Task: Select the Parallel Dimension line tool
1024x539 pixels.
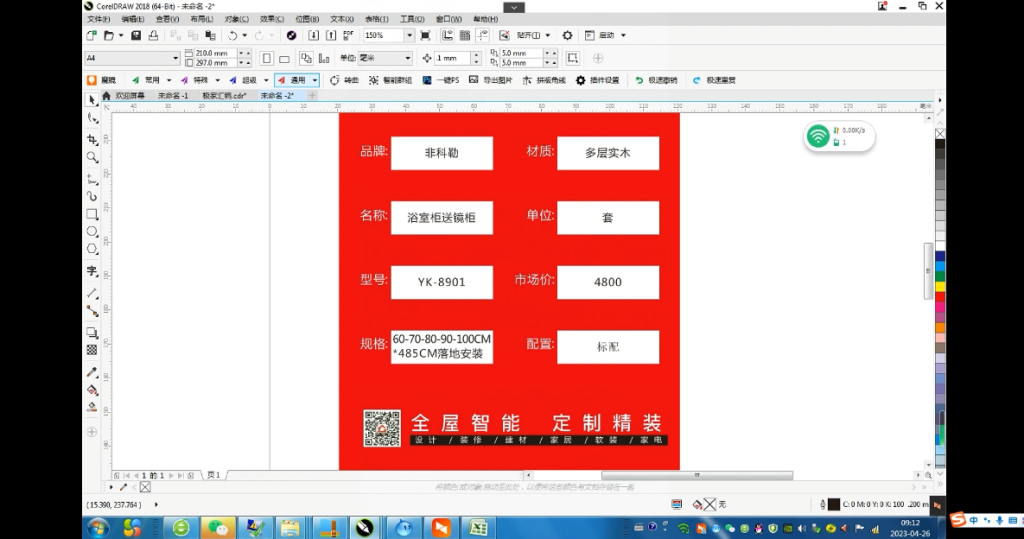Action: 92,293
